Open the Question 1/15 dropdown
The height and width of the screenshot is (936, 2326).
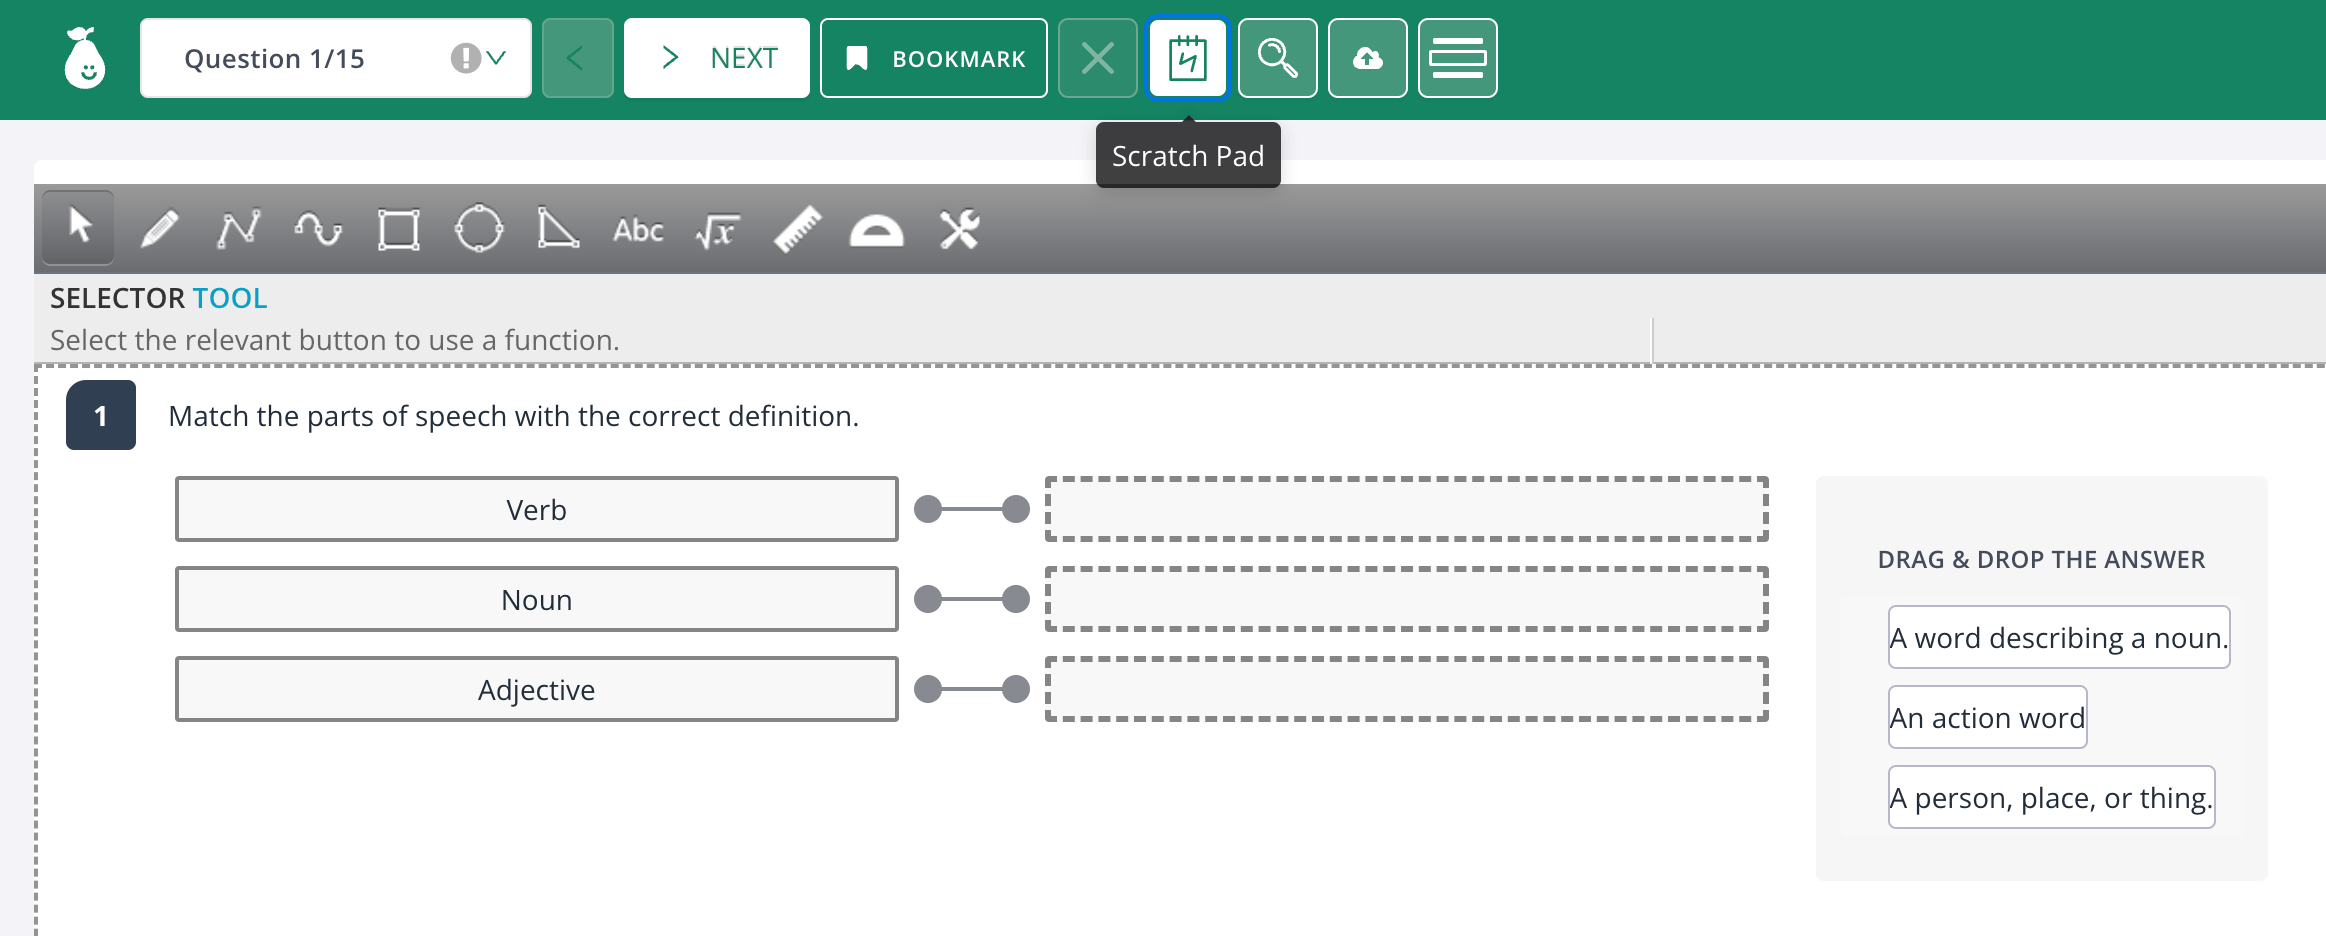pyautogui.click(x=336, y=58)
